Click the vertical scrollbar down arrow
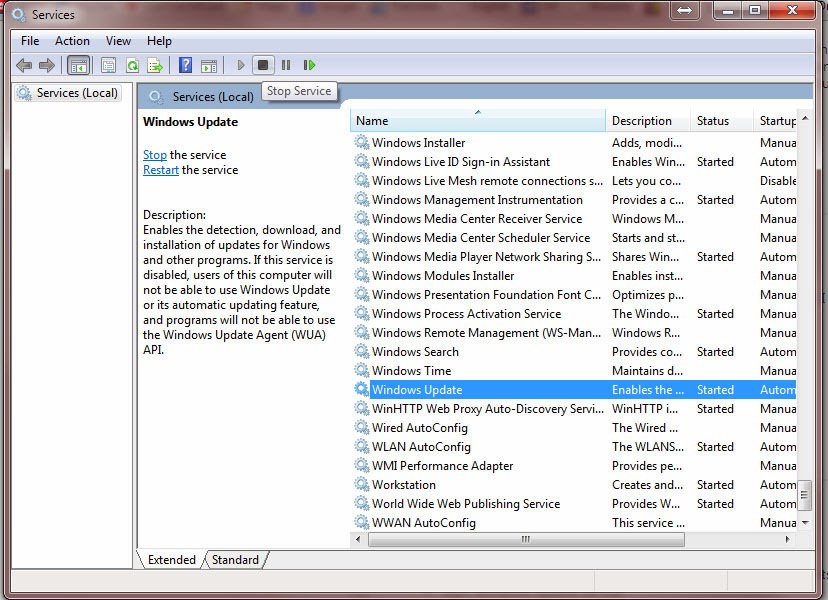 coord(805,523)
